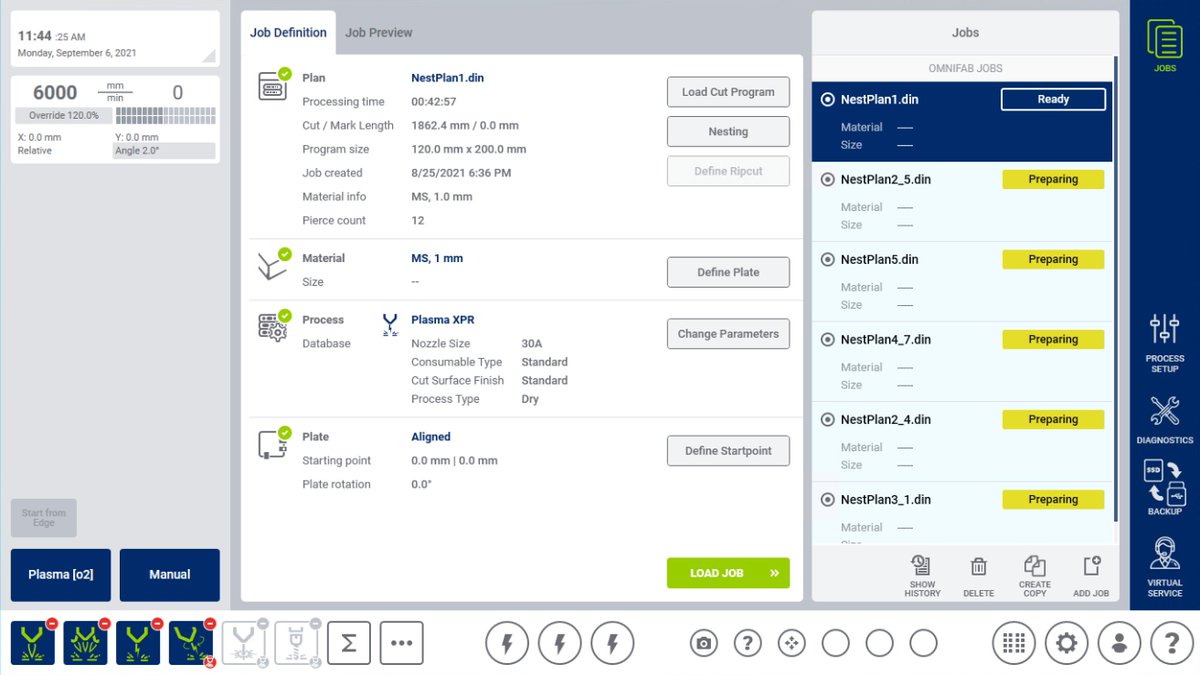1200x675 pixels.
Task: Open the Backup SSD/USB function
Action: click(x=1165, y=487)
